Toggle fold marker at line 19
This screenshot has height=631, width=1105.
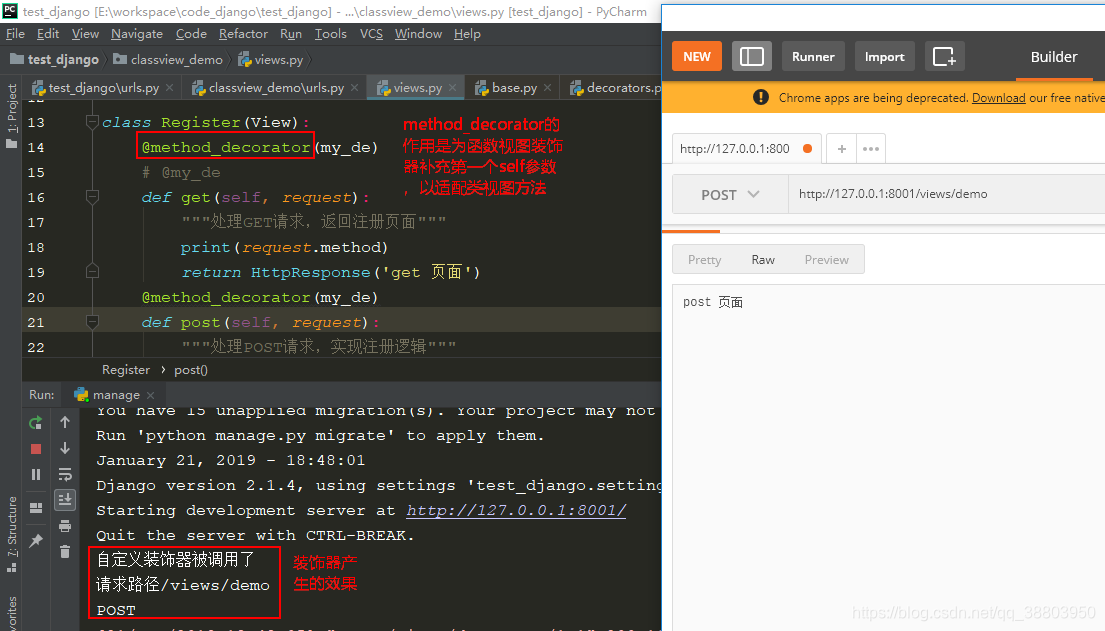tap(92, 271)
